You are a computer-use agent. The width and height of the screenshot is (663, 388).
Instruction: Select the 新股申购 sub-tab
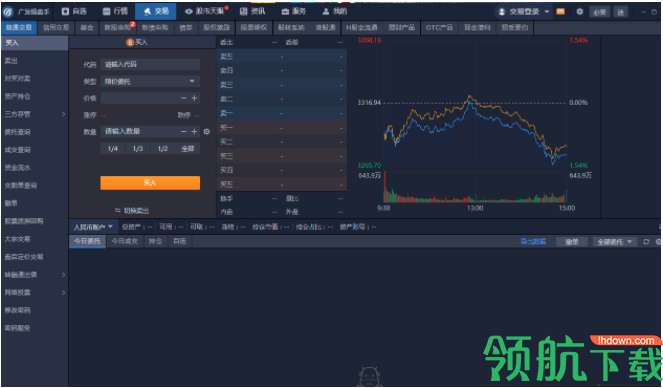click(118, 28)
